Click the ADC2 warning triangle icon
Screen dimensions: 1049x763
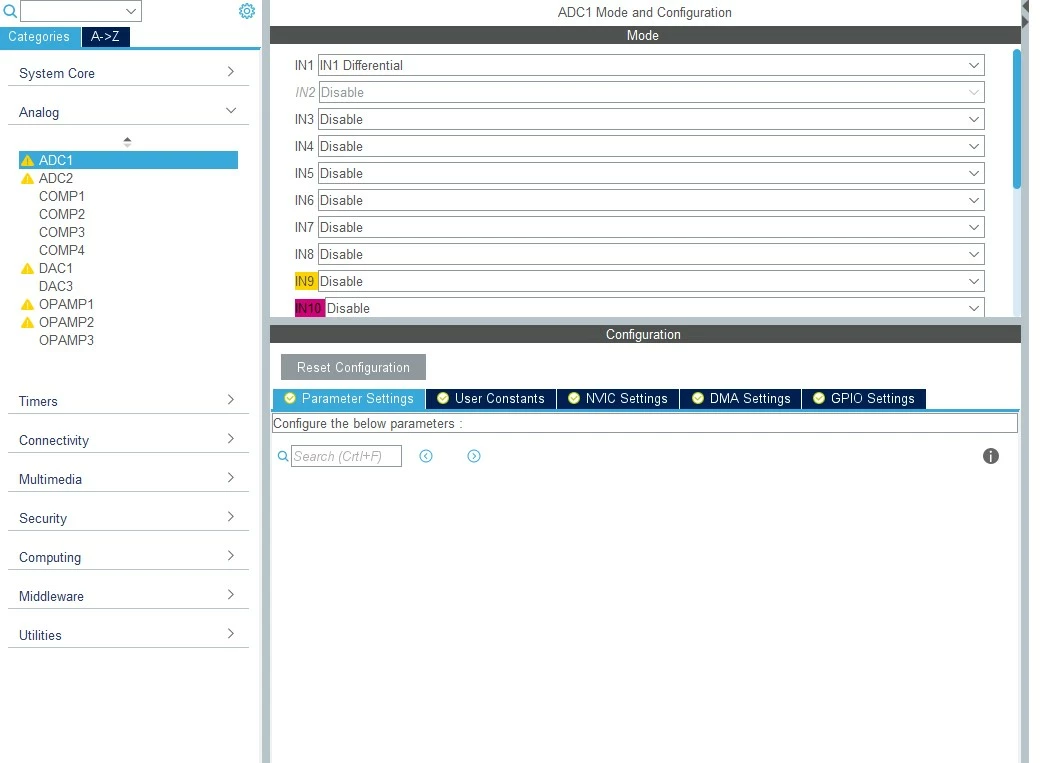[27, 179]
